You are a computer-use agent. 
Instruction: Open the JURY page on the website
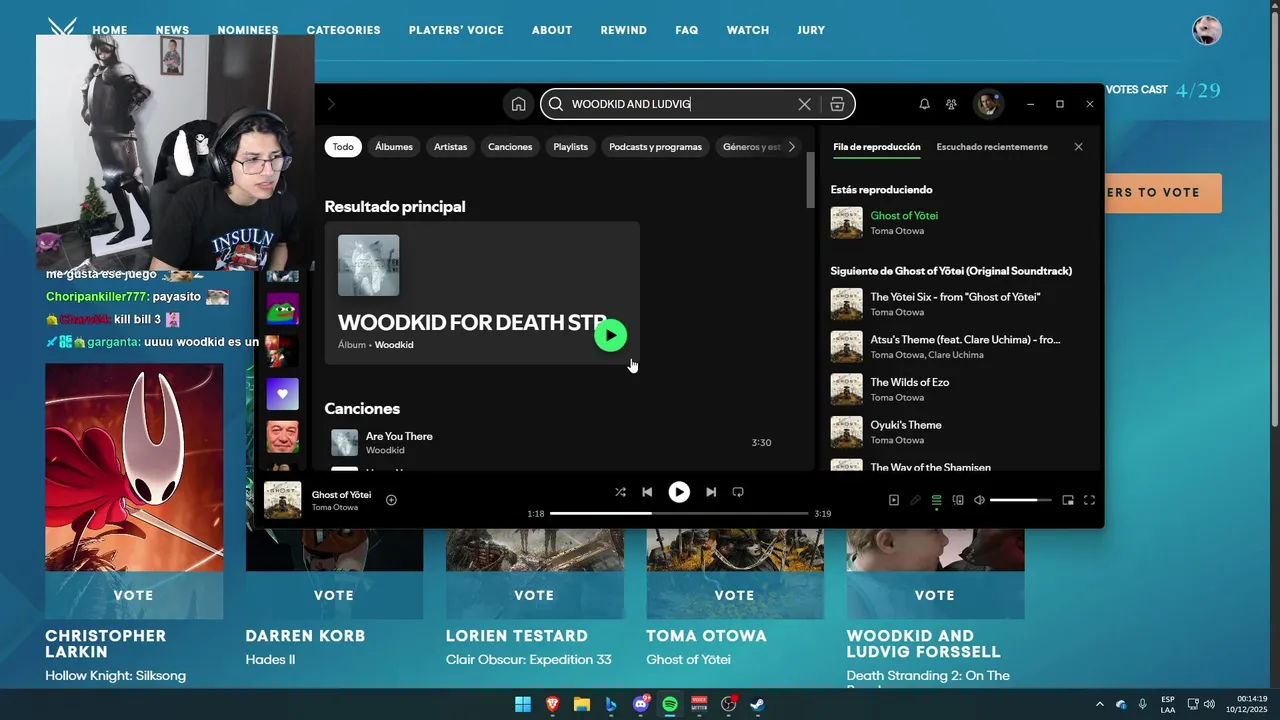pyautogui.click(x=811, y=30)
